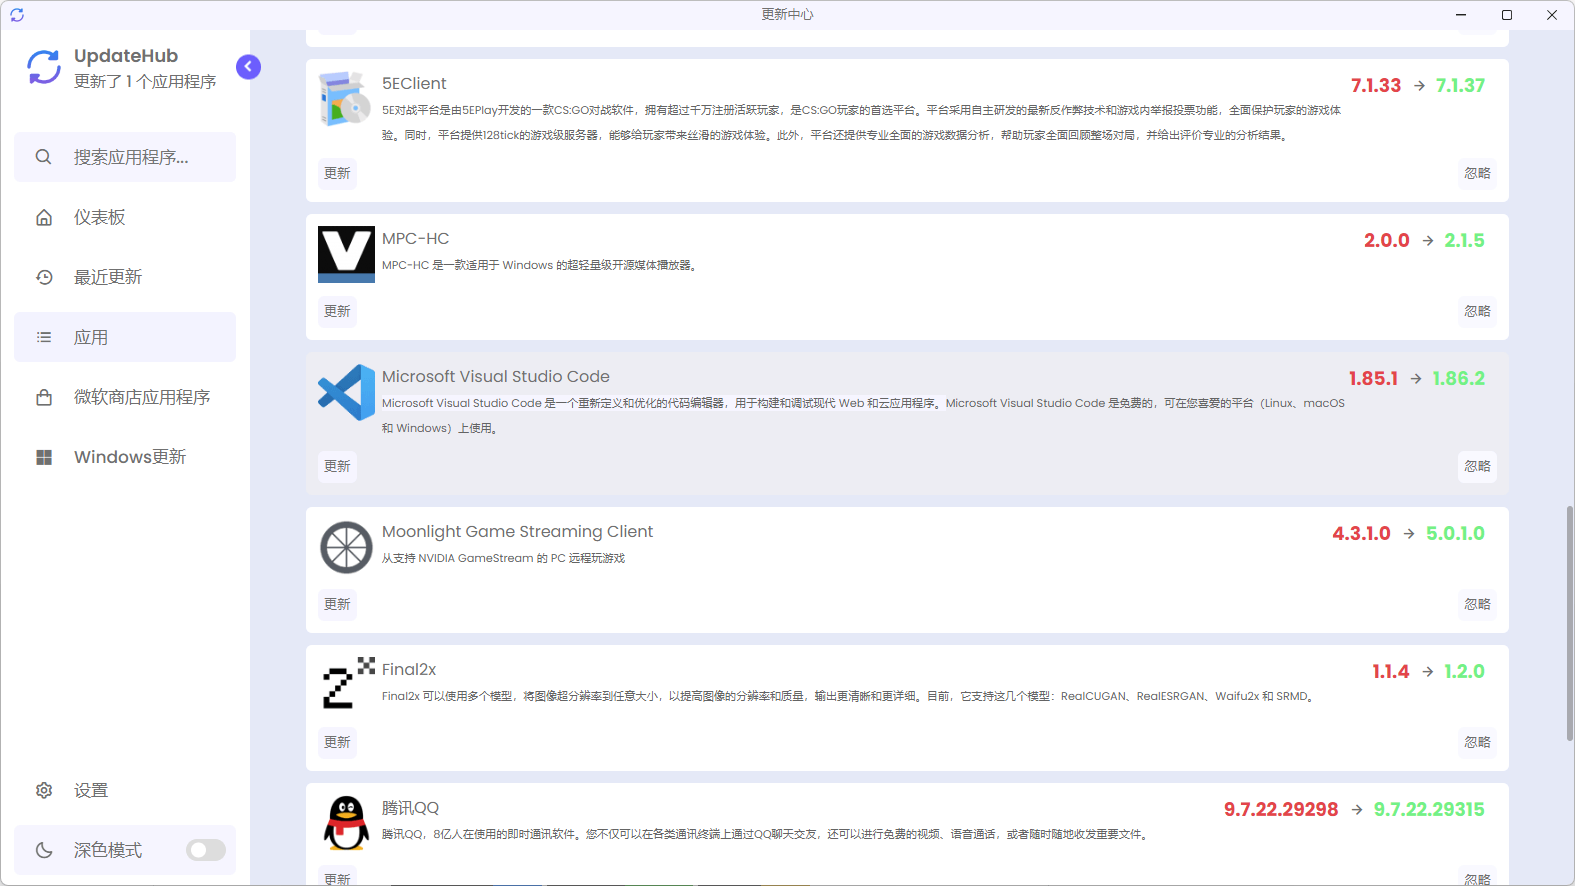The width and height of the screenshot is (1575, 886).
Task: Click the gear icon beside 设置
Action: tap(44, 790)
